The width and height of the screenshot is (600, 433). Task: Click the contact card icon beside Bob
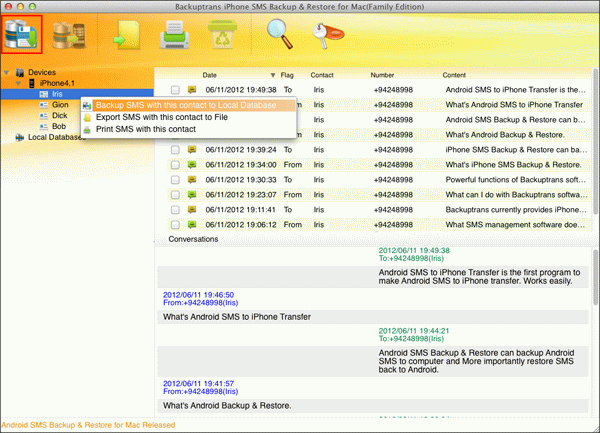pos(44,126)
